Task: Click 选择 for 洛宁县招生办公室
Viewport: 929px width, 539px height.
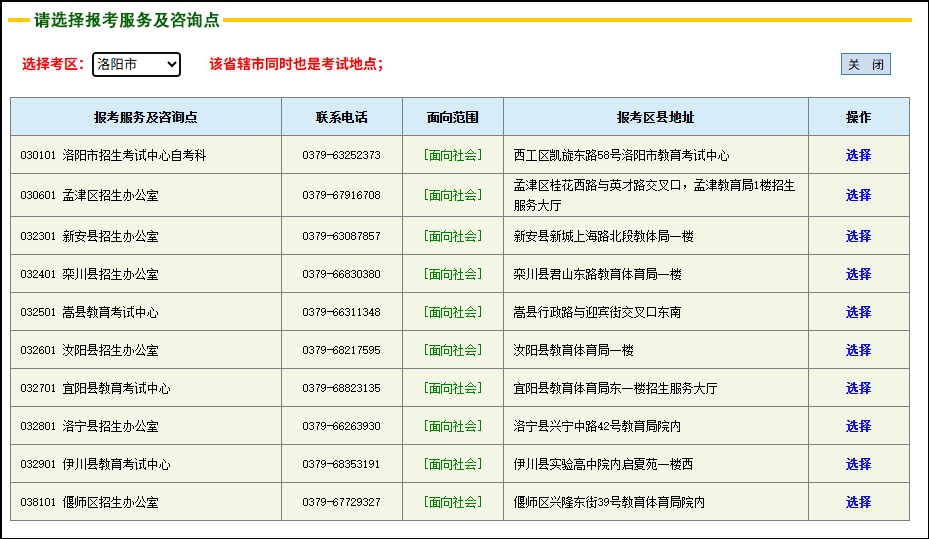Action: tap(858, 426)
